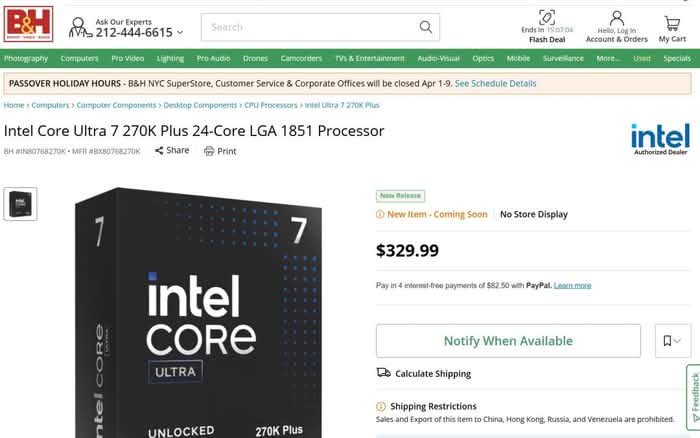Print this product page
700x438 pixels.
click(x=220, y=151)
